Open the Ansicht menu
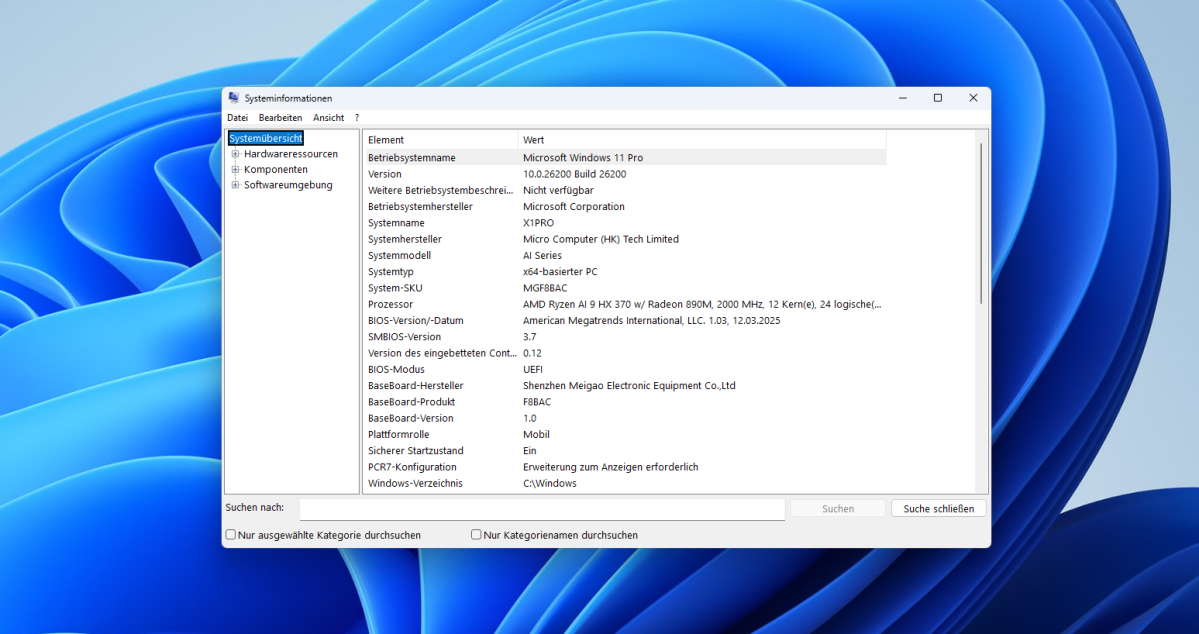 pyautogui.click(x=328, y=118)
